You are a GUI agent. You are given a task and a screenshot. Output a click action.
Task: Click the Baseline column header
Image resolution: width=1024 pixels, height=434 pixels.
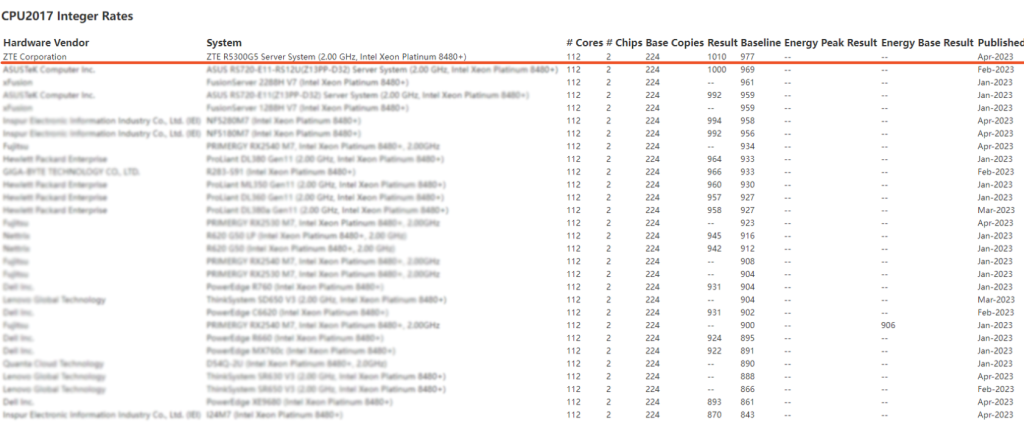pyautogui.click(x=761, y=43)
